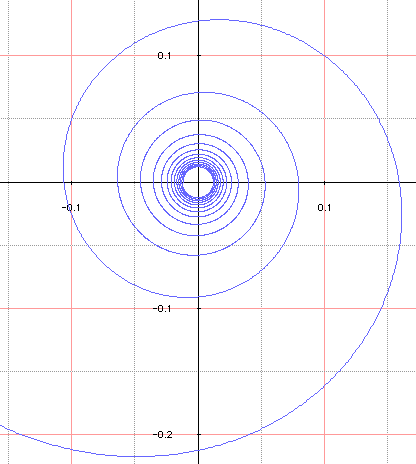
Task: Click the 0.1 label on the vertical axis
Action: tap(164, 56)
